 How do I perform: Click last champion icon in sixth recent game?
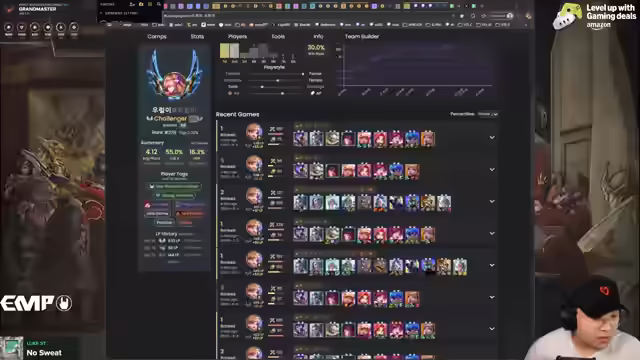click(x=412, y=298)
